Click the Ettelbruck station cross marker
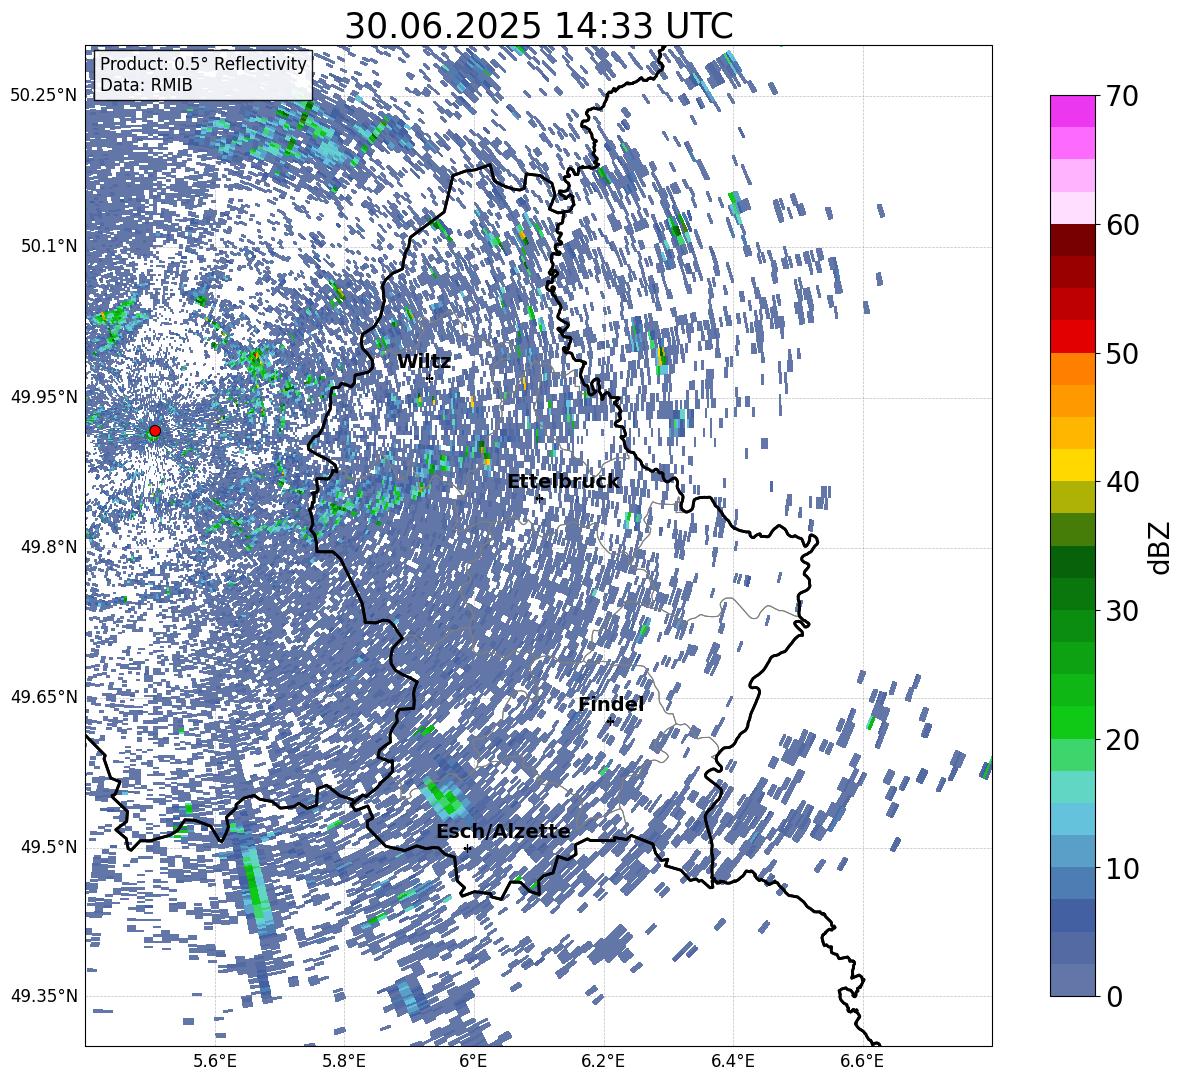This screenshot has height=1081, width=1184. [x=539, y=499]
